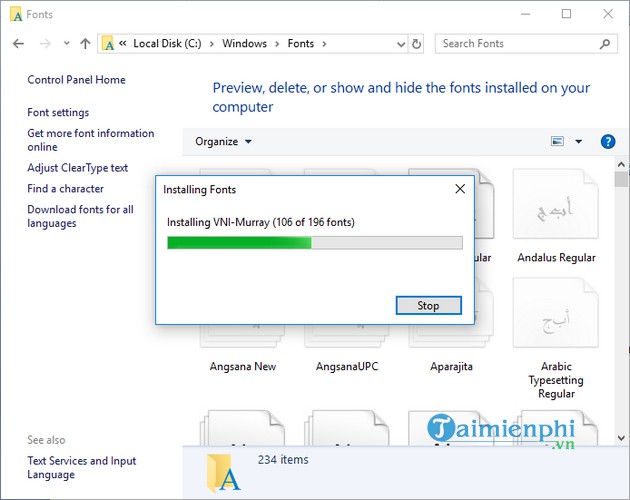Select the Aparajita font label
This screenshot has height=500, width=630.
click(x=451, y=367)
